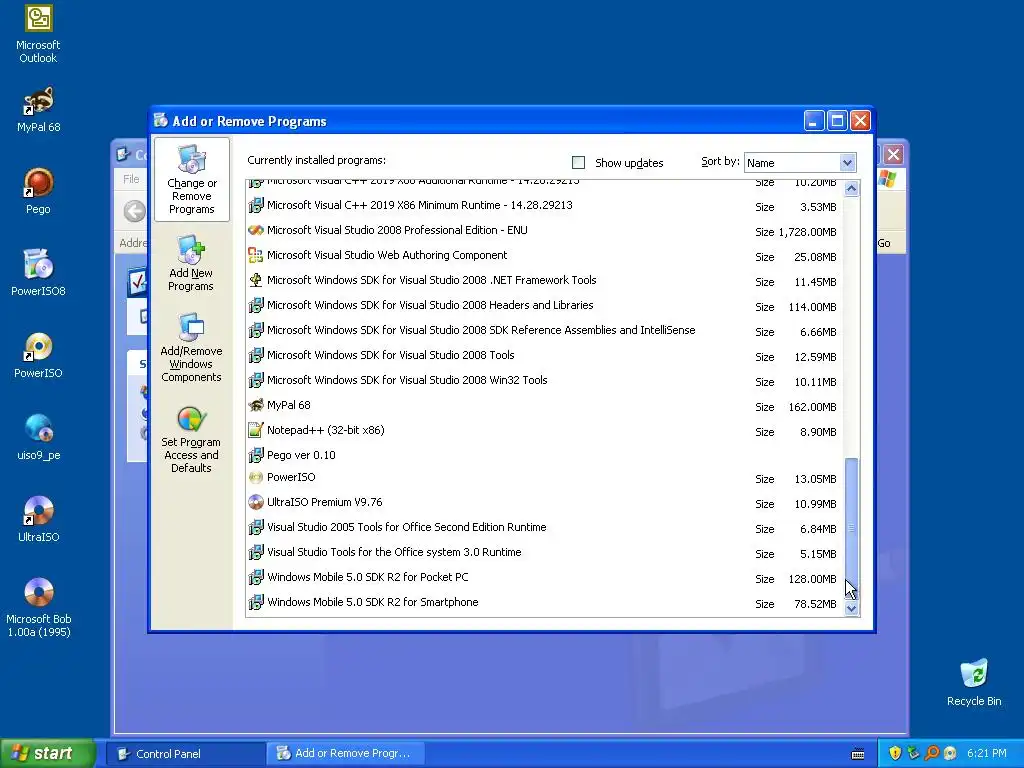This screenshot has width=1024, height=768.
Task: Click Add or Remove Programs taskbar button
Action: (346, 754)
